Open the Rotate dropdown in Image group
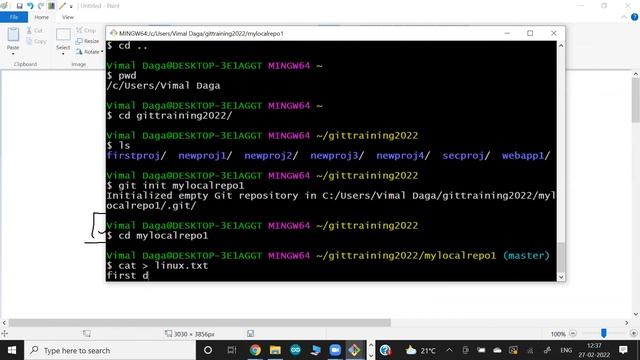The height and width of the screenshot is (360, 640). (x=89, y=52)
